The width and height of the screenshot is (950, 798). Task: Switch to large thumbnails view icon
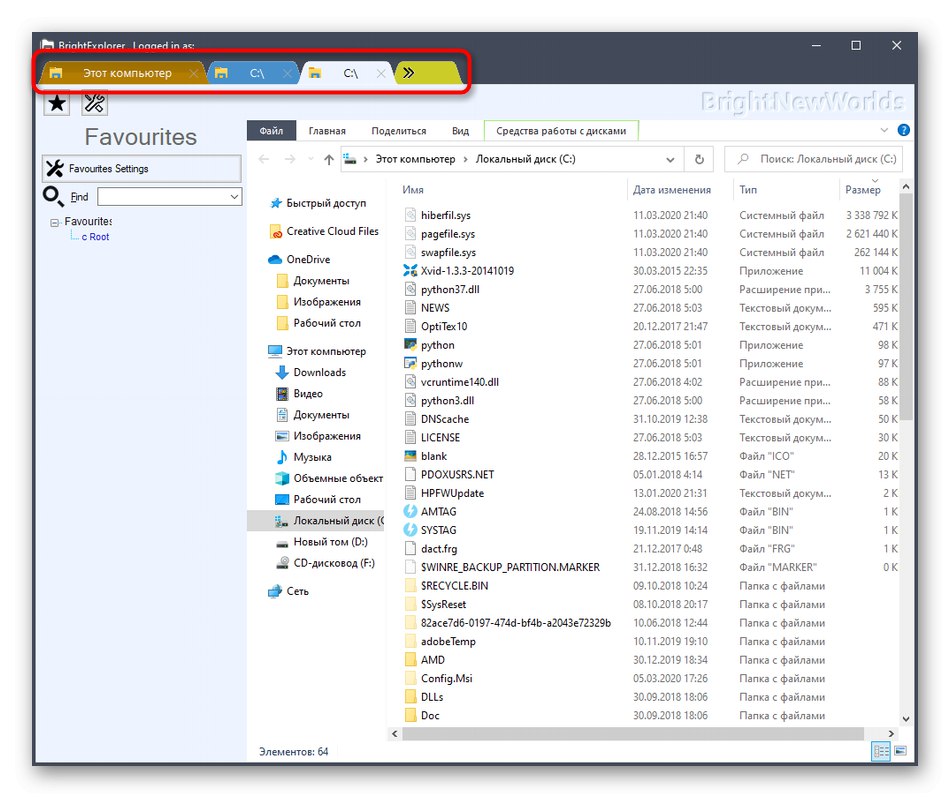(x=900, y=752)
